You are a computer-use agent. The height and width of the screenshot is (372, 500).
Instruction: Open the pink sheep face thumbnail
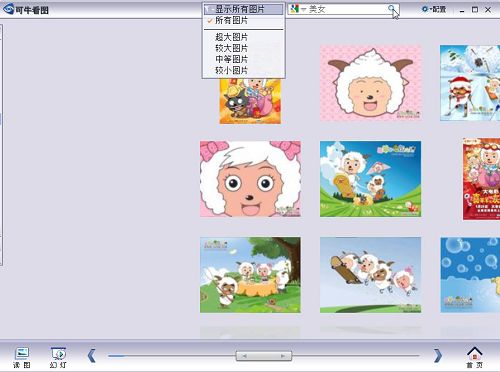250,179
